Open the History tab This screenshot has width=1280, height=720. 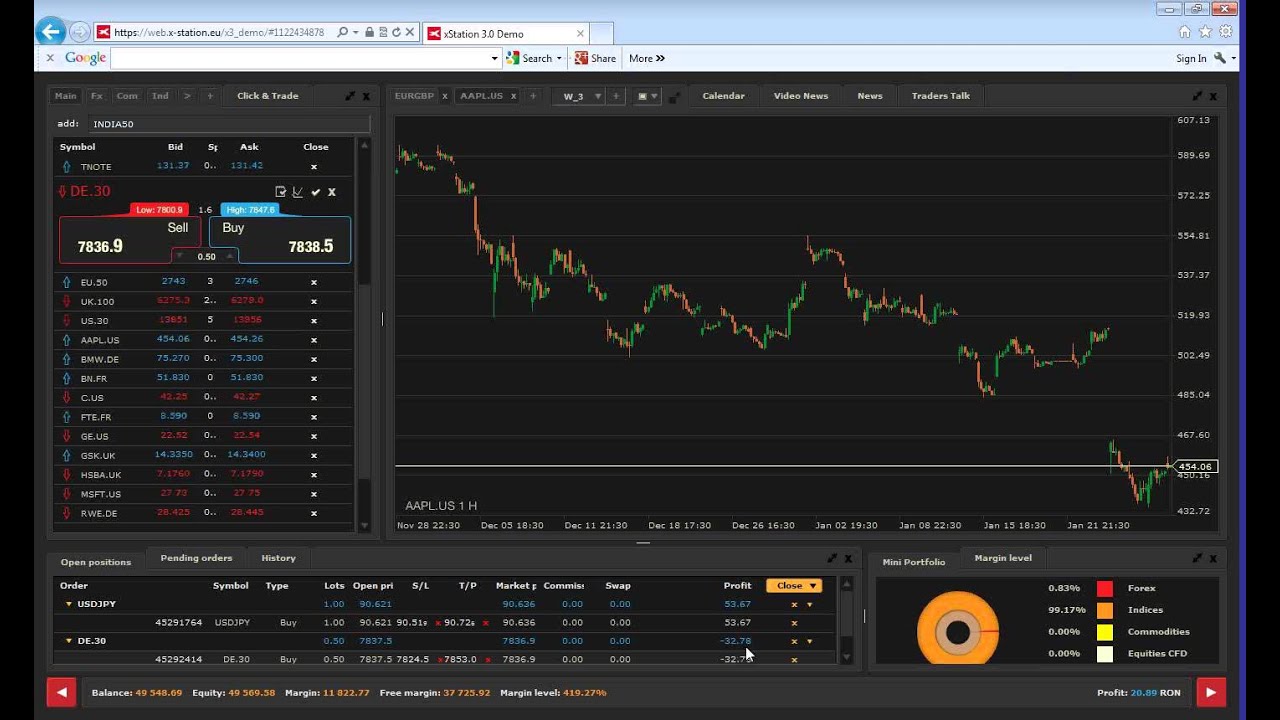(278, 558)
